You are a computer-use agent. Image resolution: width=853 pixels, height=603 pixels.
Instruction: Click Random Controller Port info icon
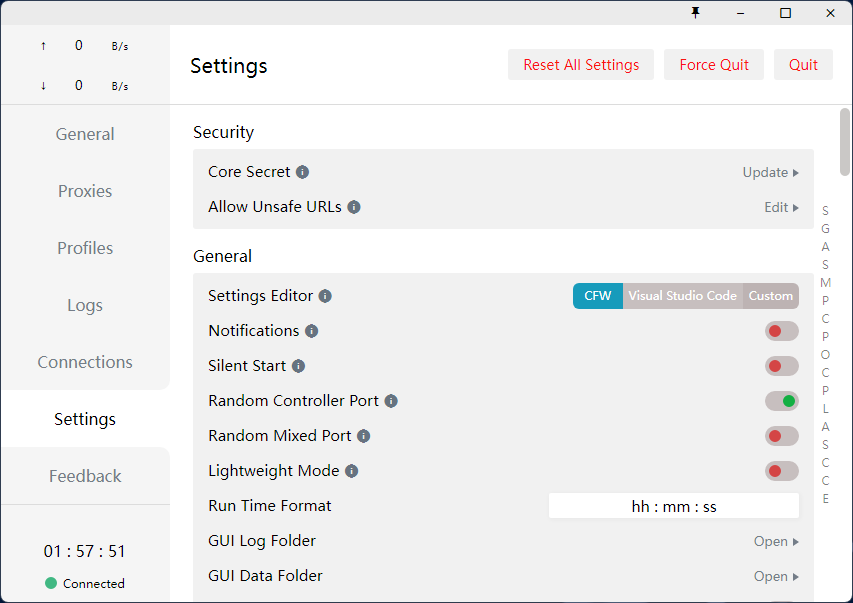pos(391,401)
